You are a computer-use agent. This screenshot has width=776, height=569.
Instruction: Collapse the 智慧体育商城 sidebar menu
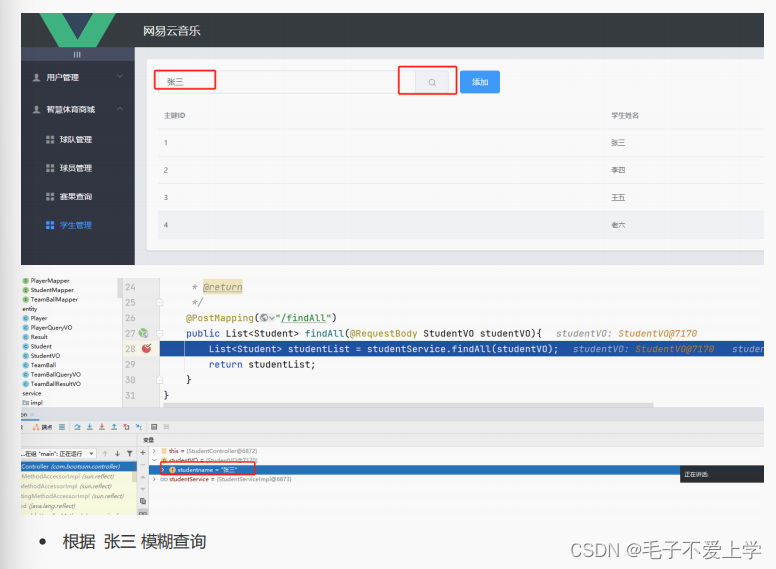pyautogui.click(x=78, y=109)
